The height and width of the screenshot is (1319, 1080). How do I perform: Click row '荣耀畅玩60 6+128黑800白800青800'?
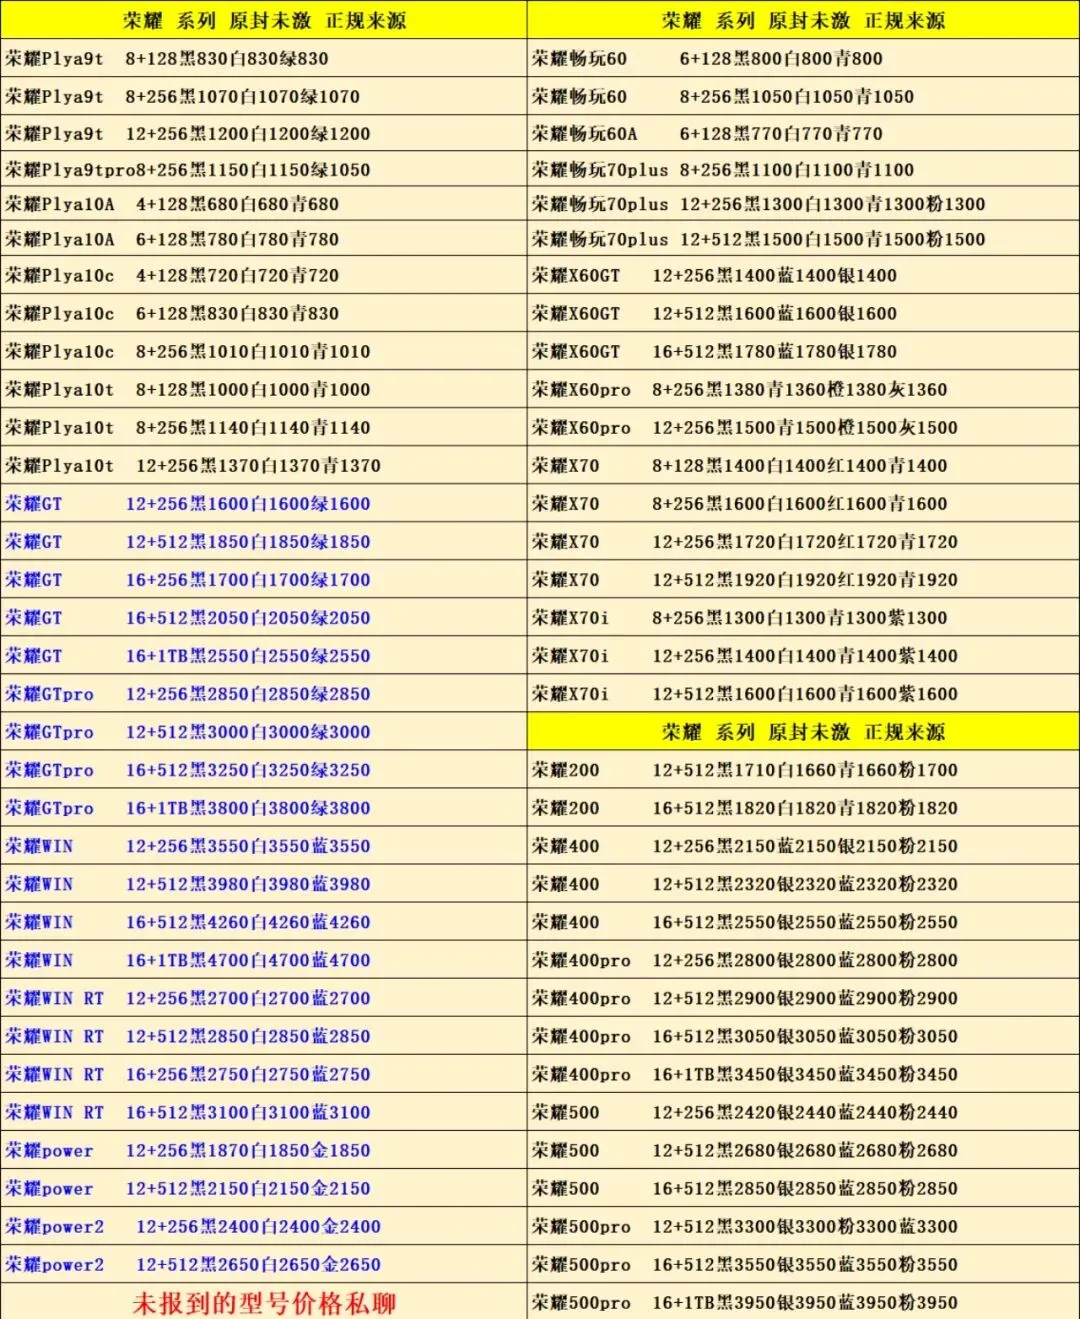tap(803, 59)
